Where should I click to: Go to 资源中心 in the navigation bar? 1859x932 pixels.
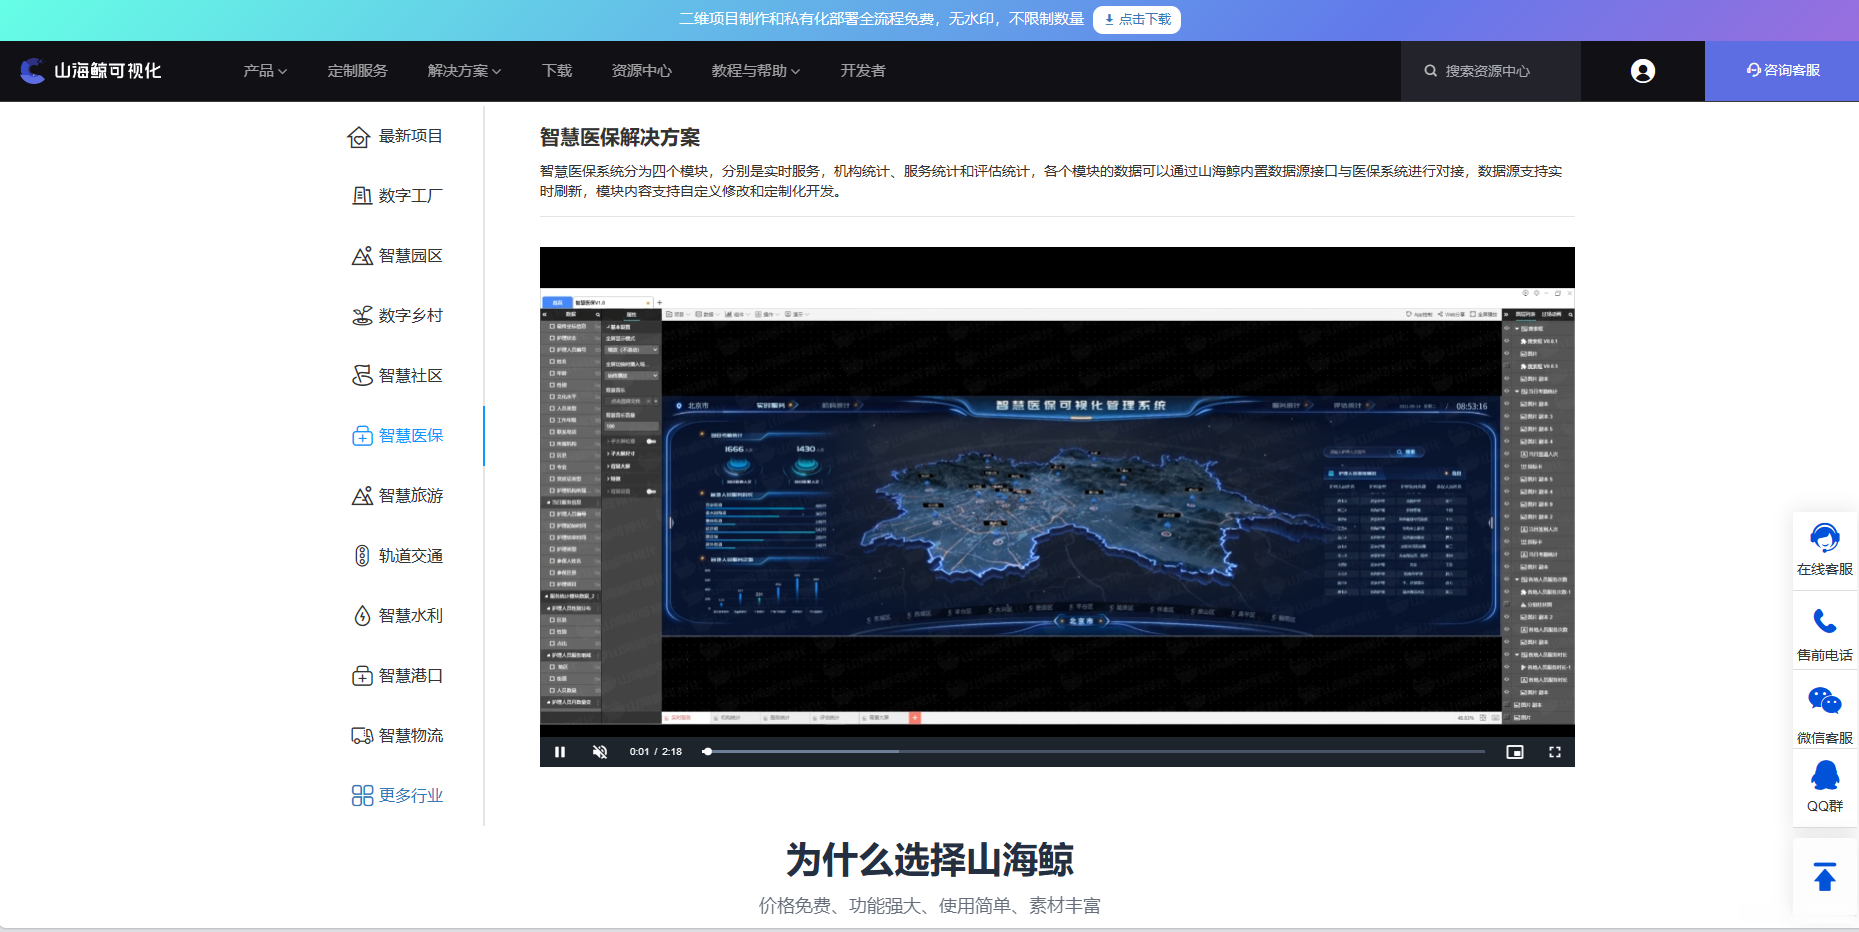coord(642,71)
